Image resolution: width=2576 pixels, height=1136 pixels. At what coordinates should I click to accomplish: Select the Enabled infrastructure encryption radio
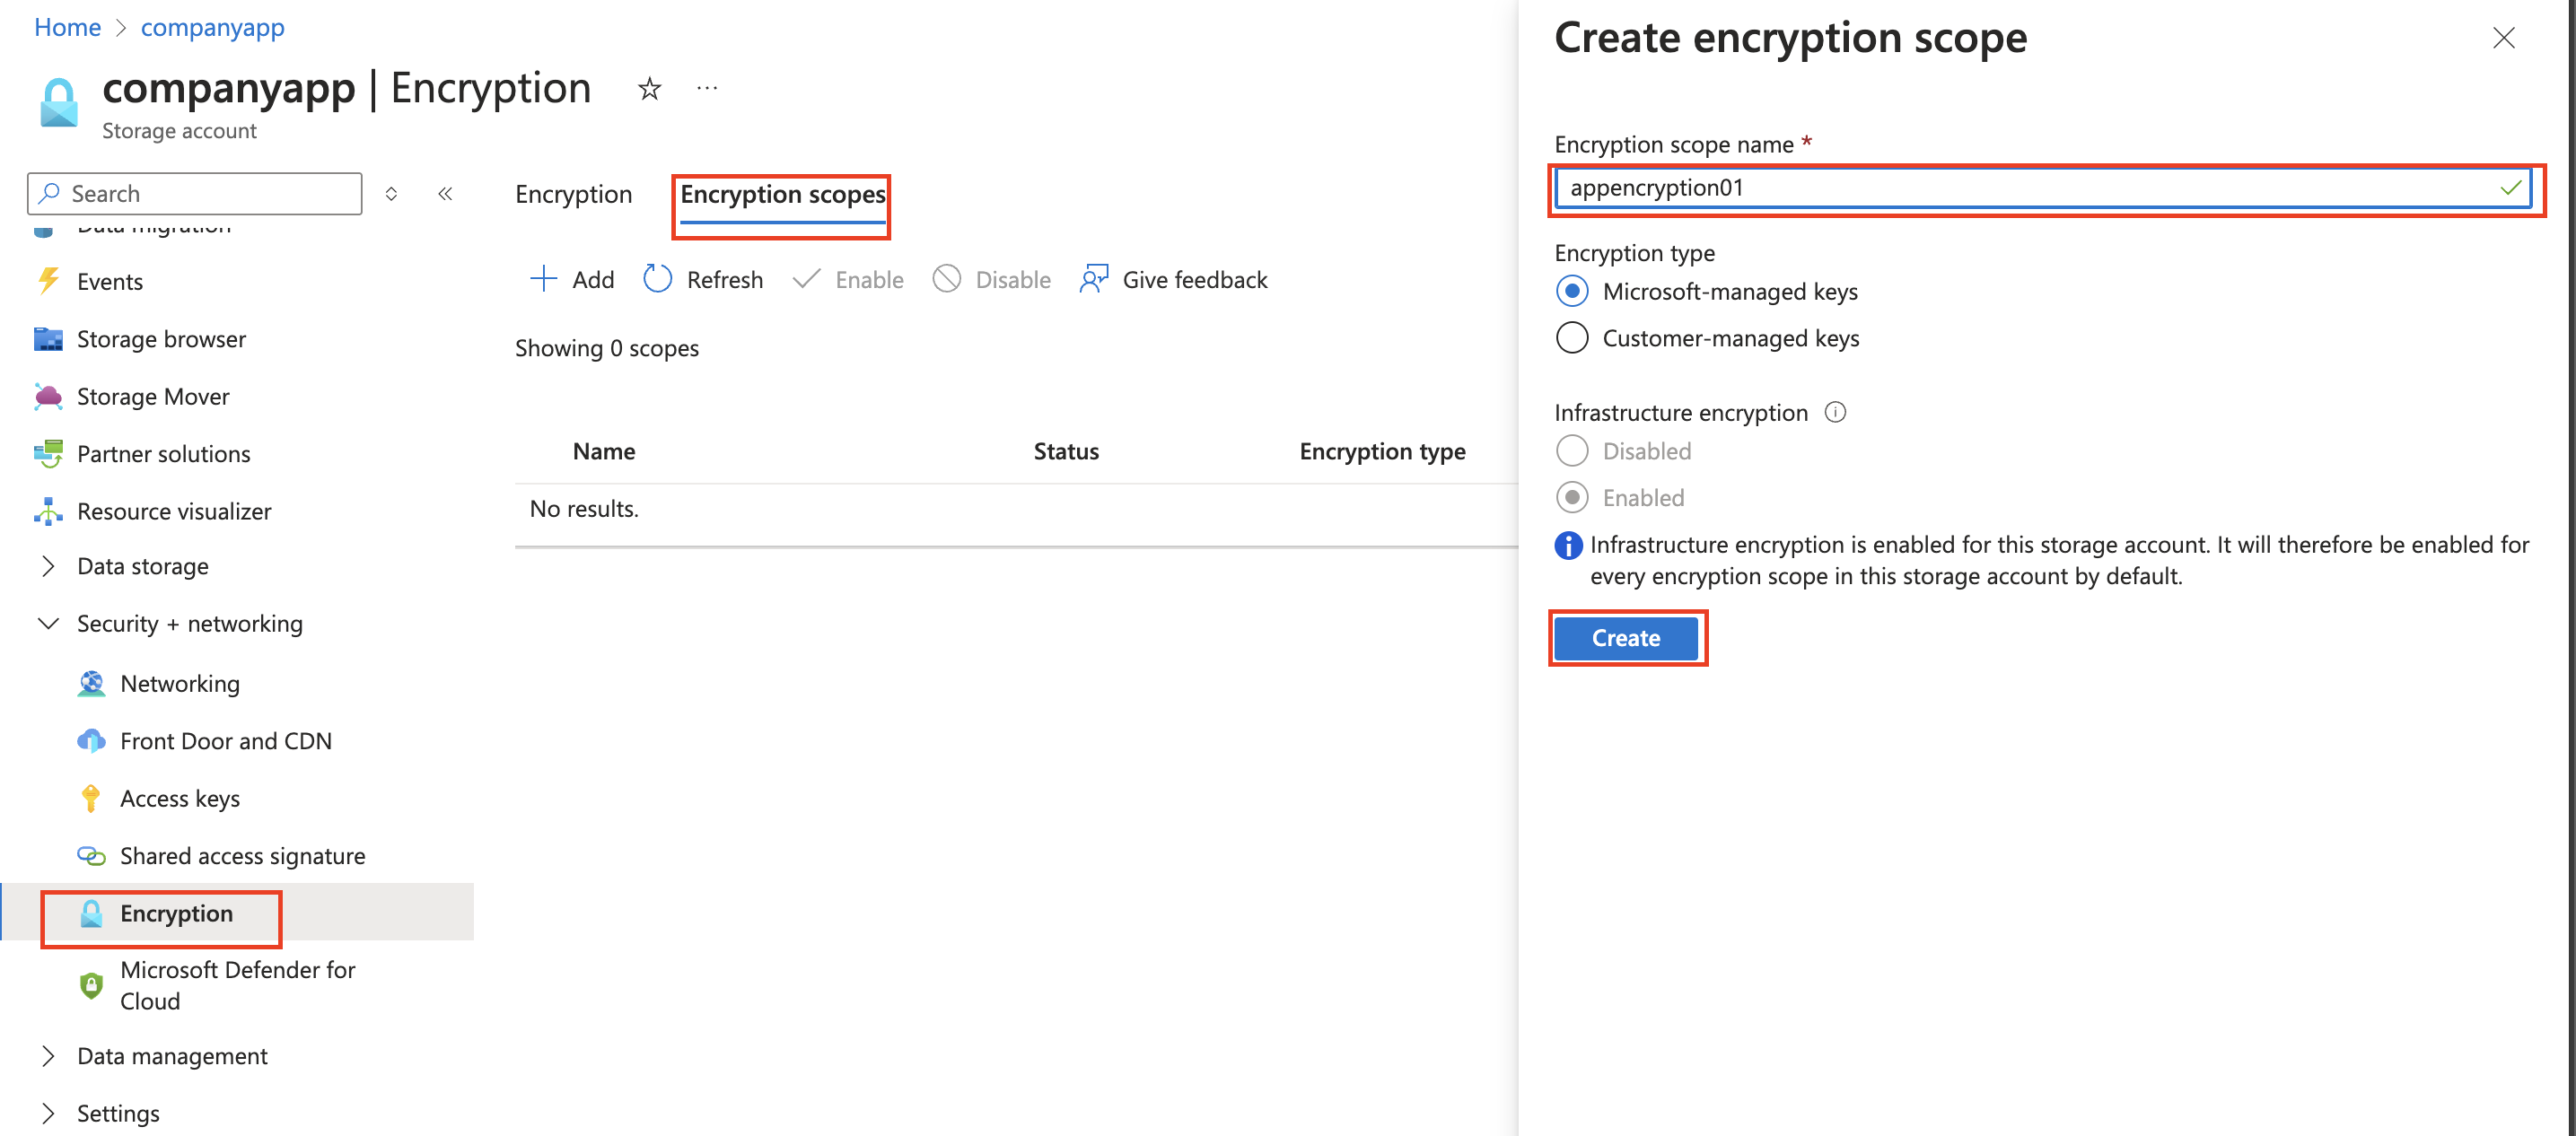[1572, 497]
